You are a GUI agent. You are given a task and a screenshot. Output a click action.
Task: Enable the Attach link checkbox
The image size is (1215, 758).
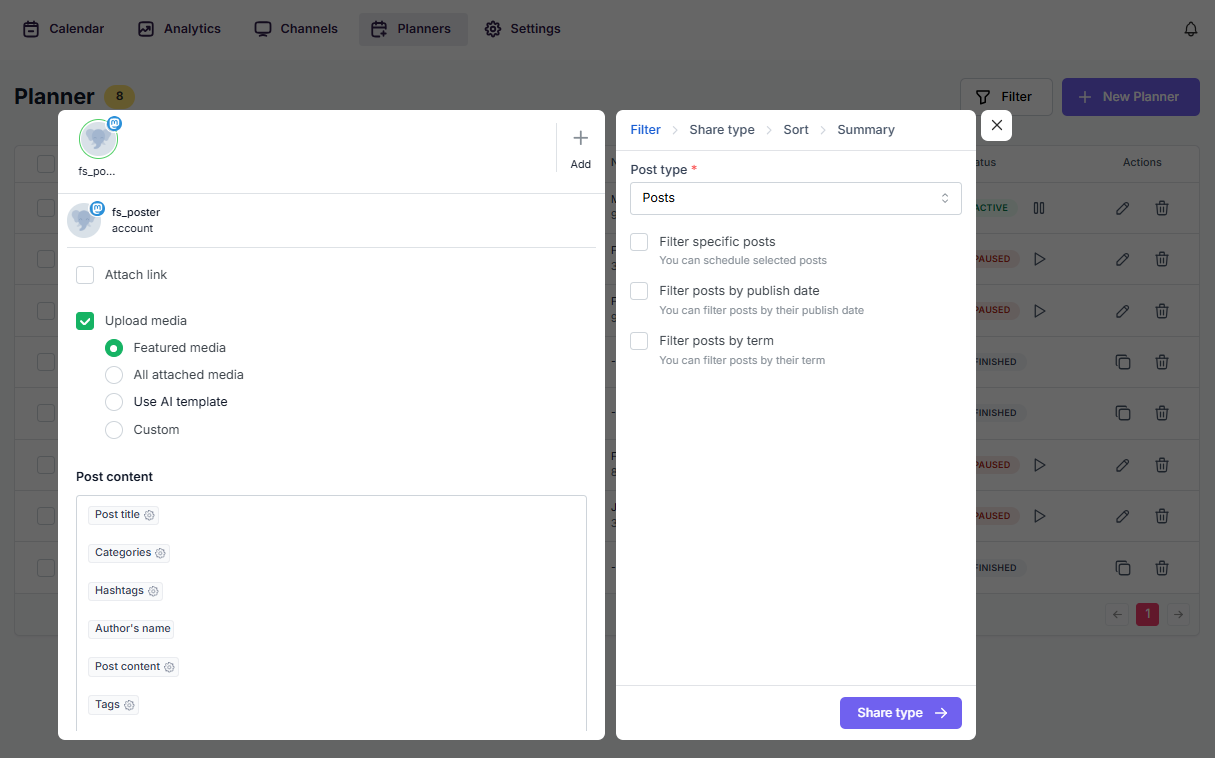[x=85, y=275]
